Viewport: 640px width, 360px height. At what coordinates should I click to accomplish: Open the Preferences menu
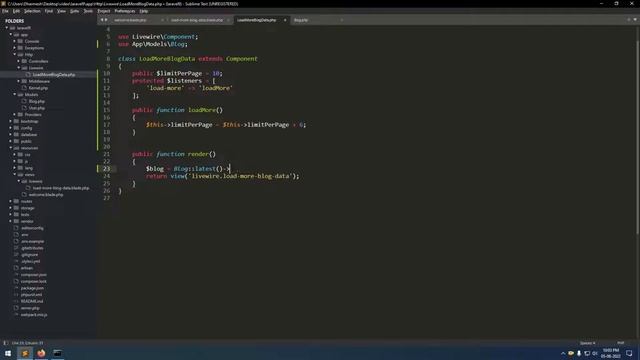pyautogui.click(x=124, y=11)
